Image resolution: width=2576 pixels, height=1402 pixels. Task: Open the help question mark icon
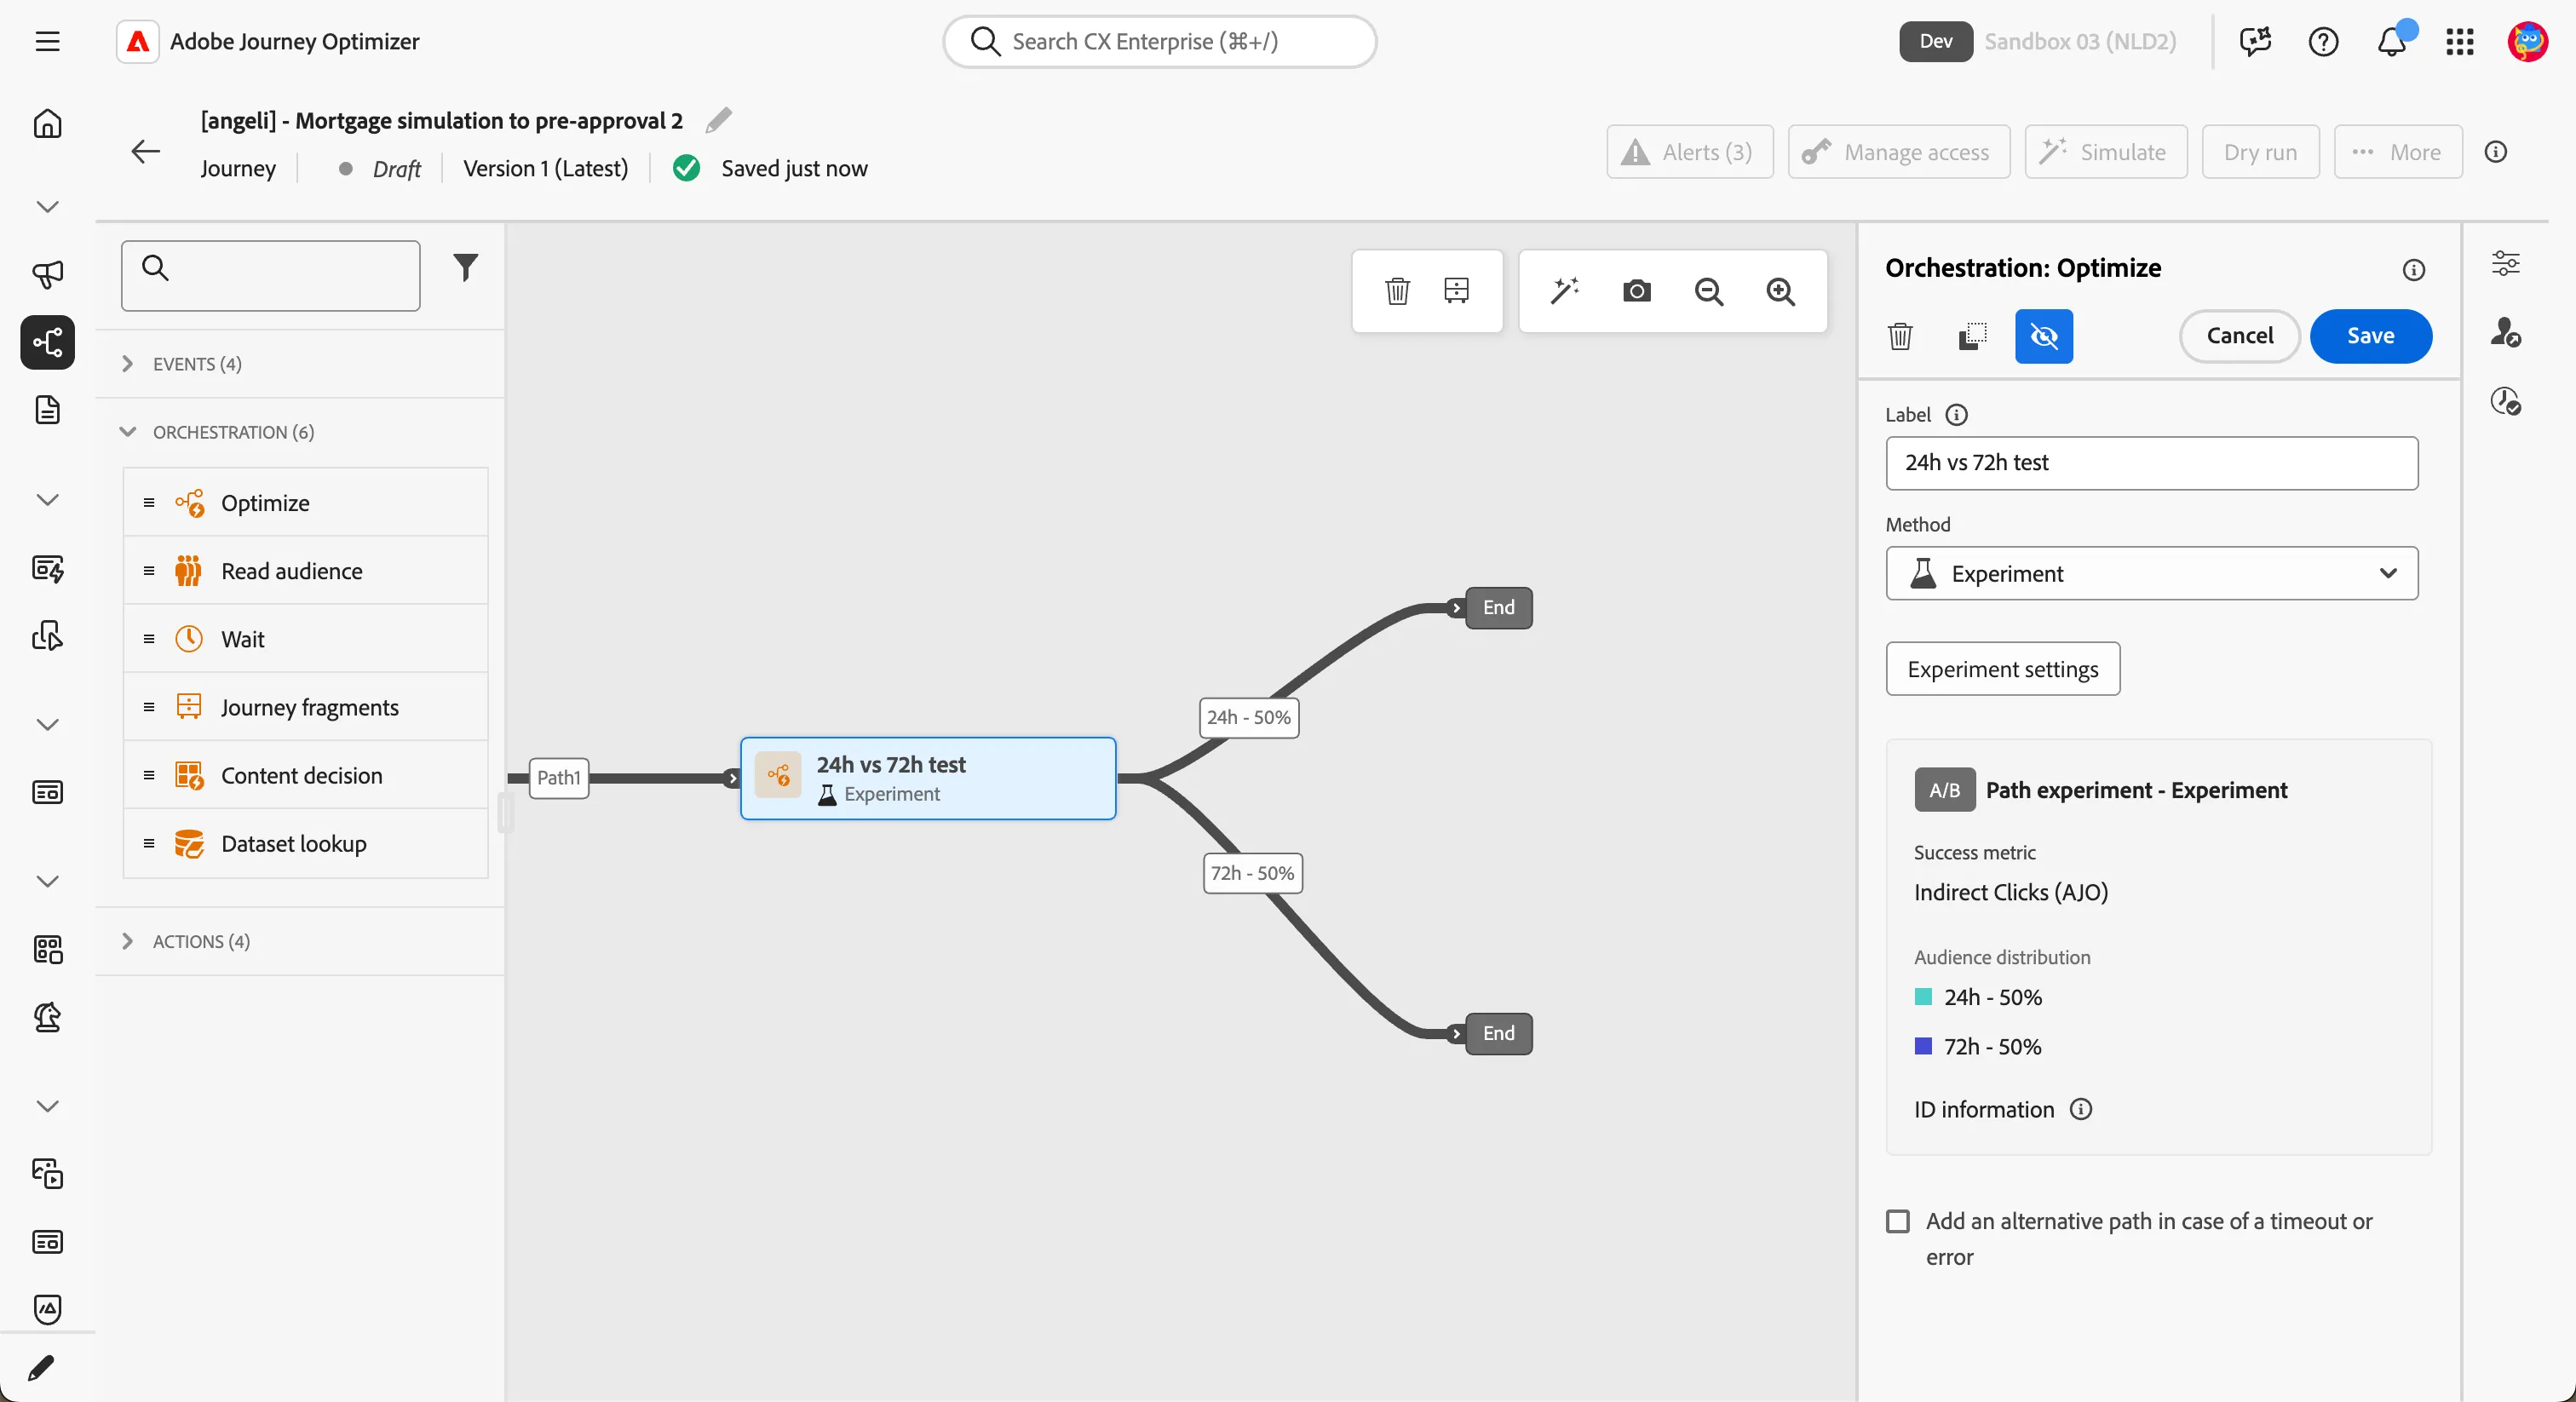coord(2323,41)
